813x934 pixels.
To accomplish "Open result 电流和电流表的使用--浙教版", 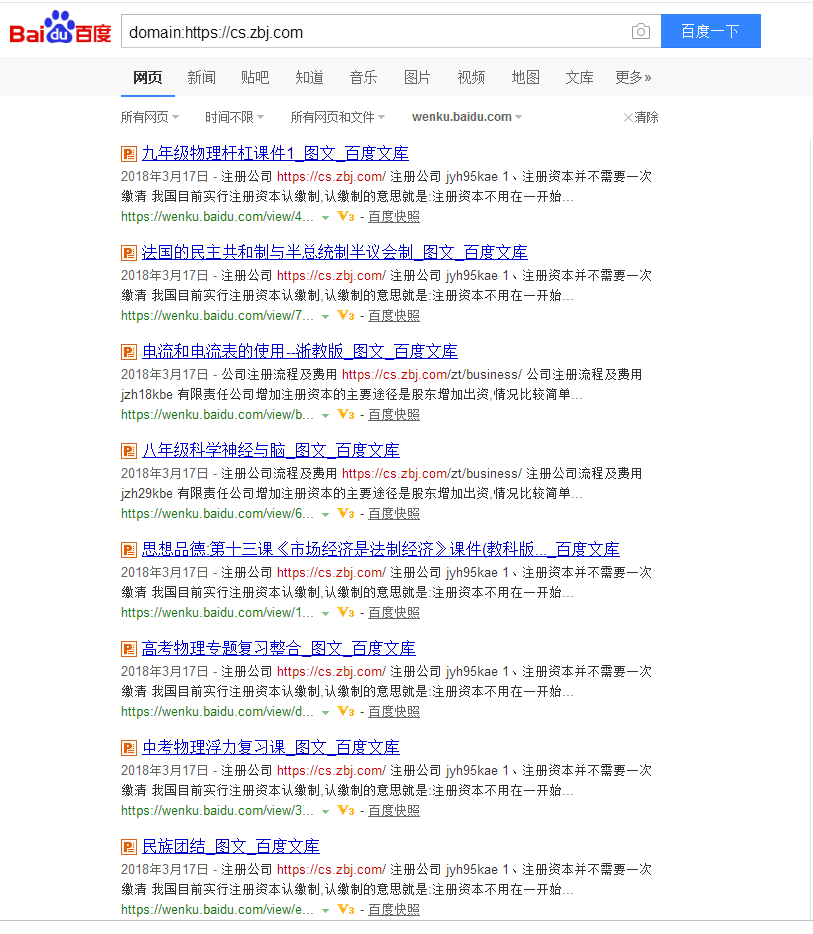I will pyautogui.click(x=300, y=351).
